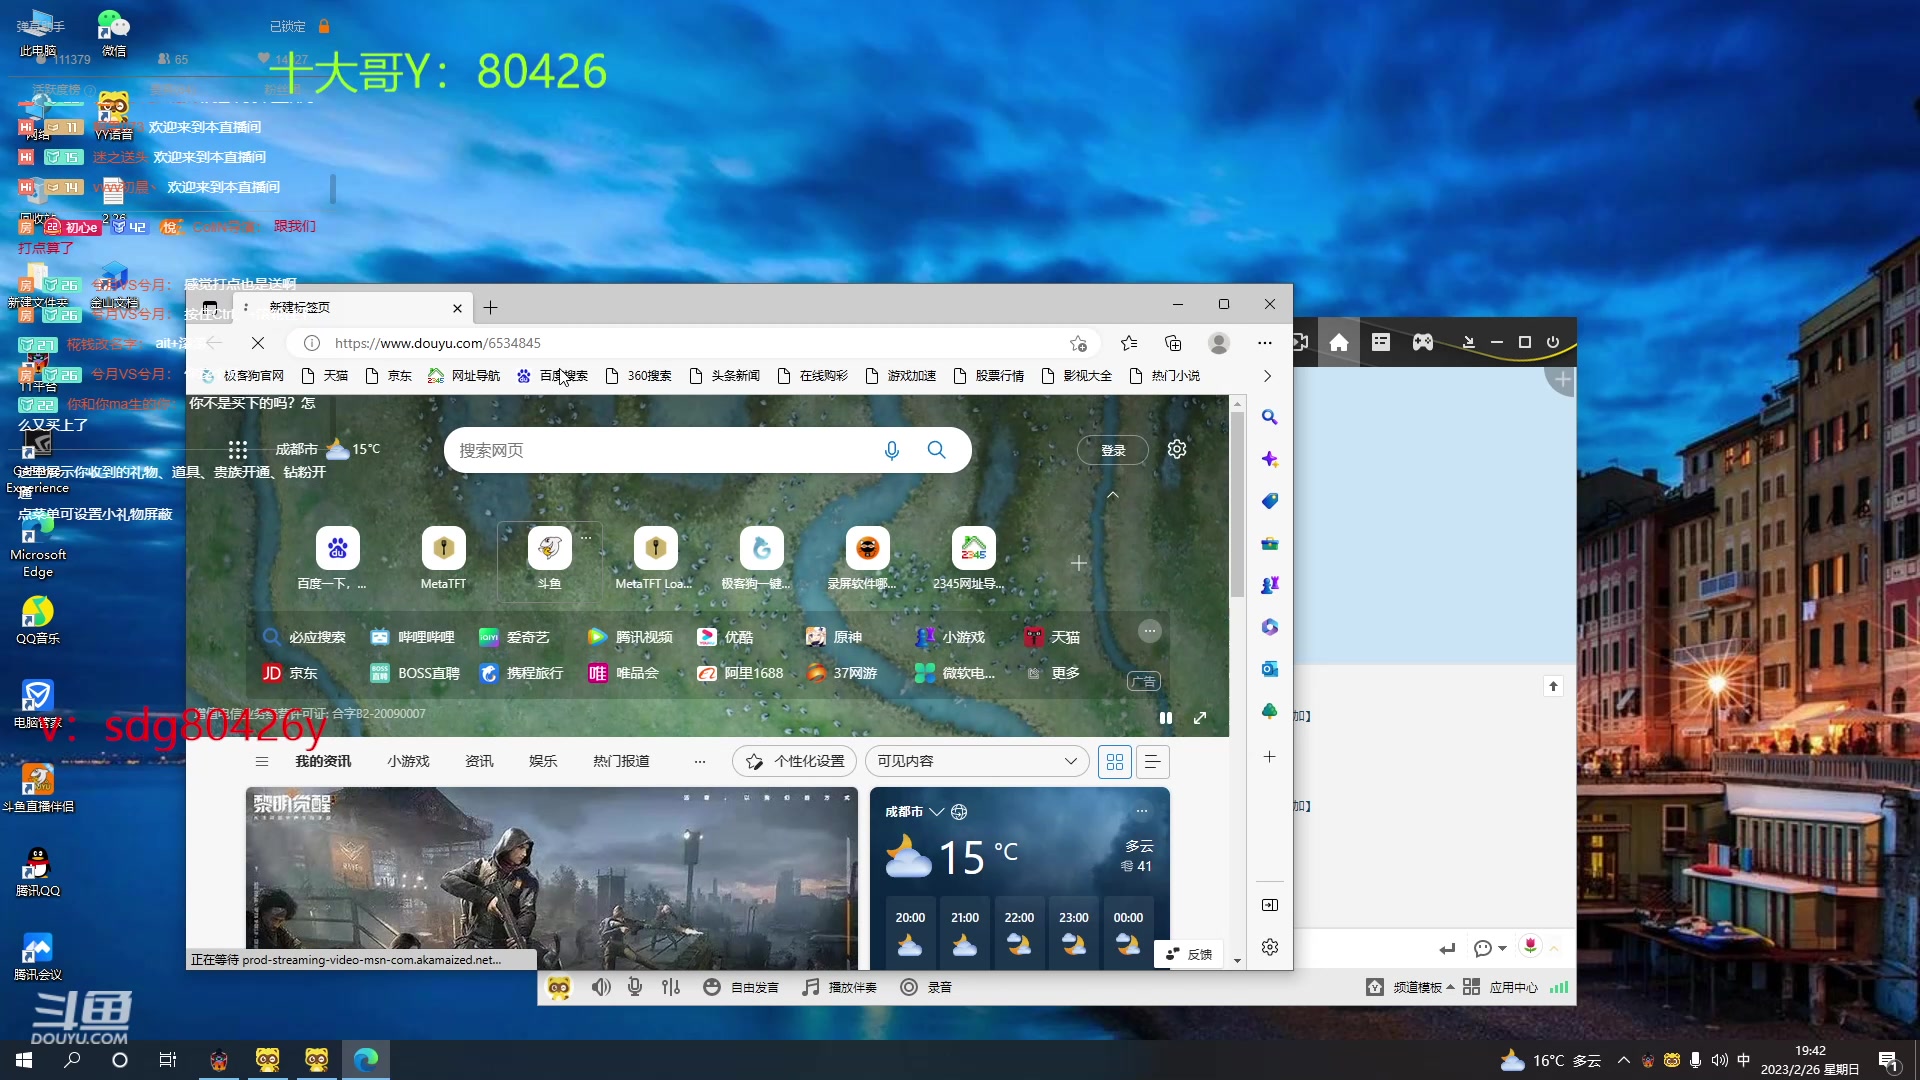Hide the Edge sidebar panel
The width and height of the screenshot is (1920, 1080).
point(1269,905)
